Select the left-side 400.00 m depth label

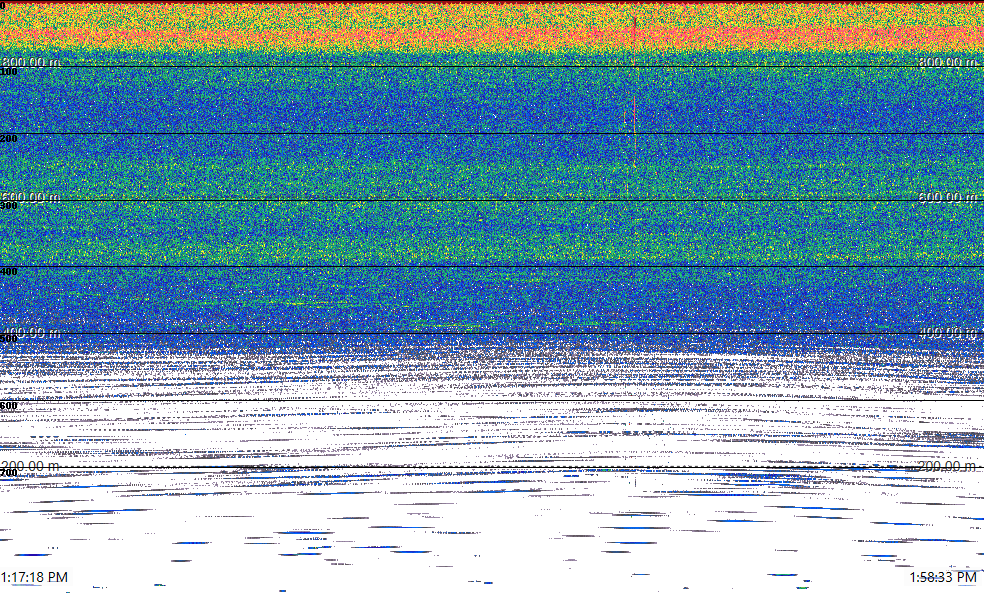tap(31, 332)
